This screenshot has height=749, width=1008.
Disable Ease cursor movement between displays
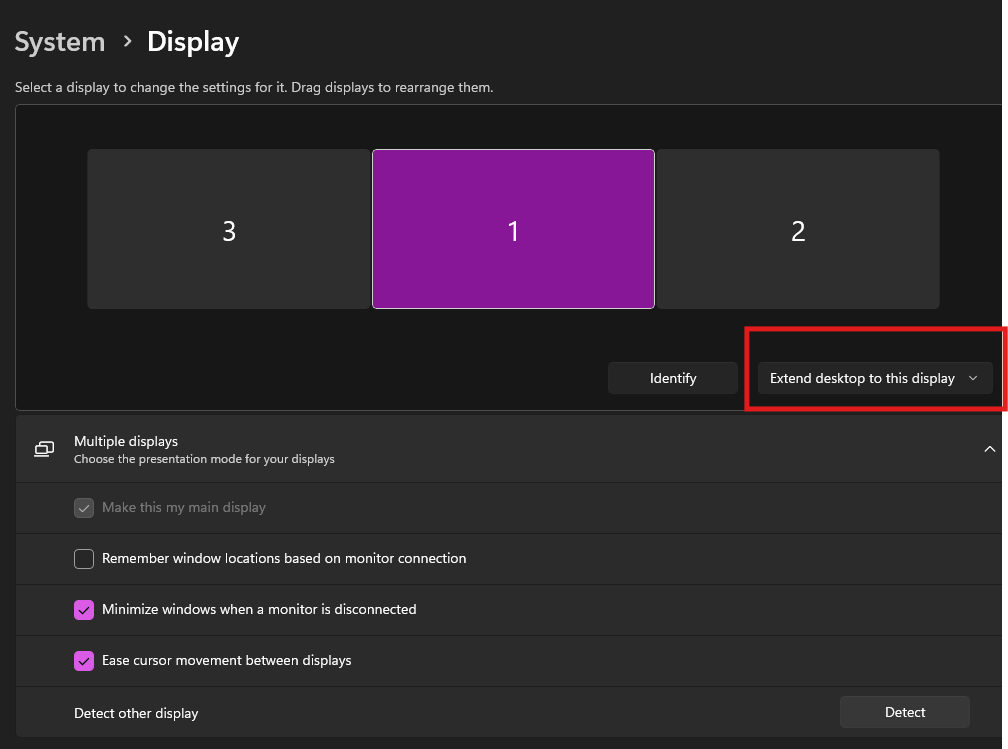(x=84, y=661)
